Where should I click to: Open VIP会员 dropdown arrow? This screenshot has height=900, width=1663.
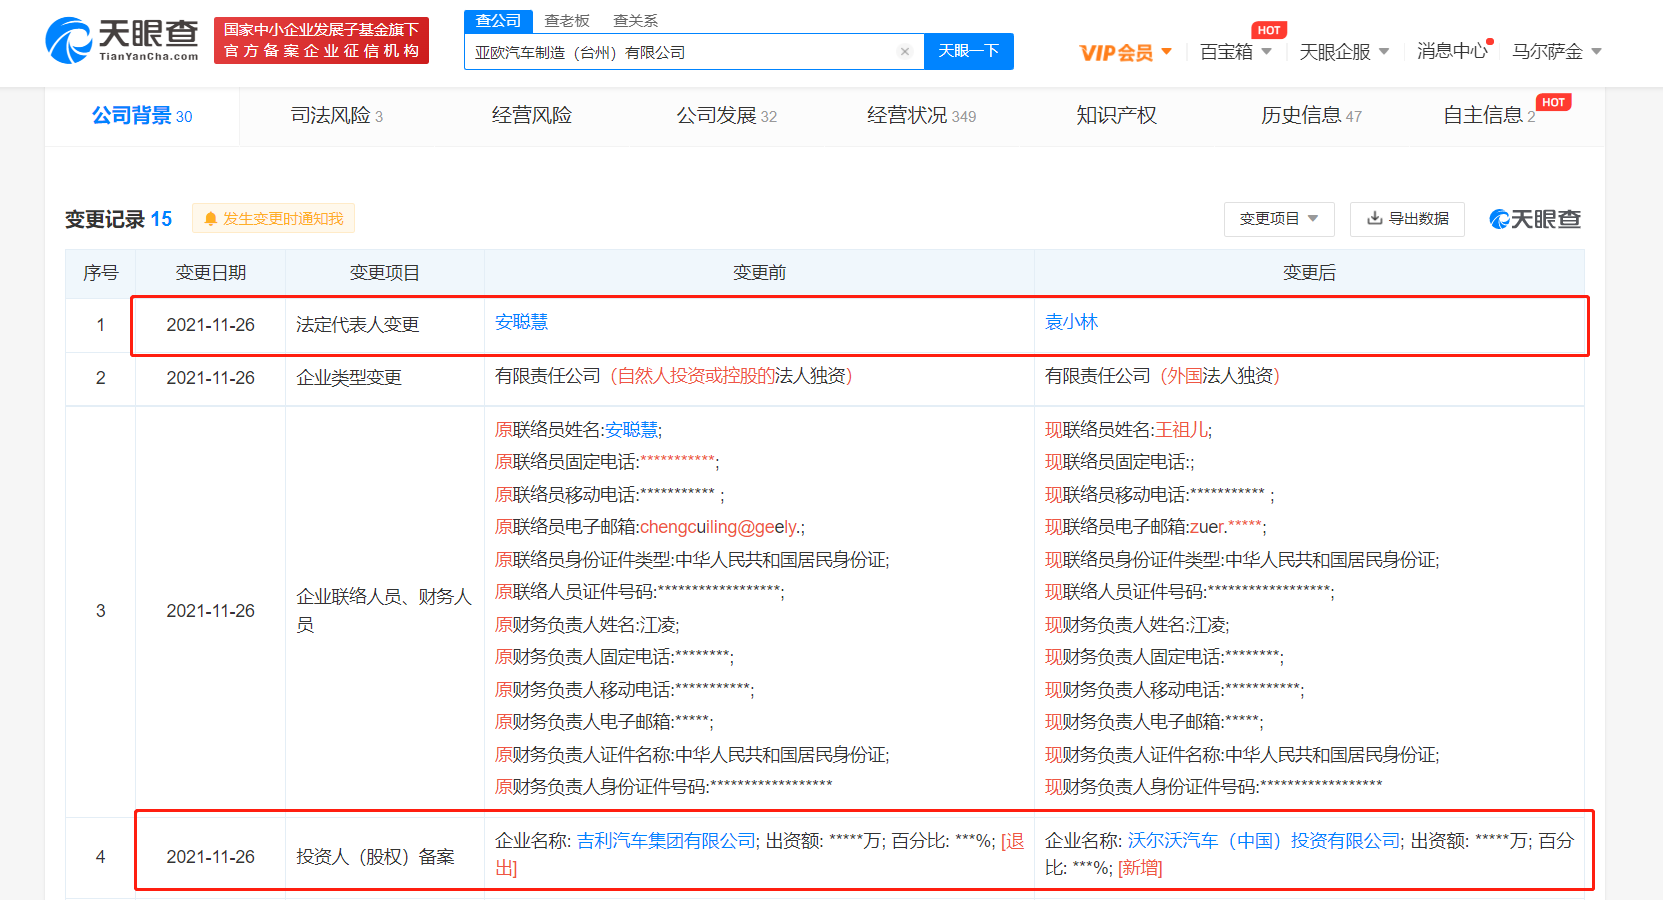point(1166,51)
